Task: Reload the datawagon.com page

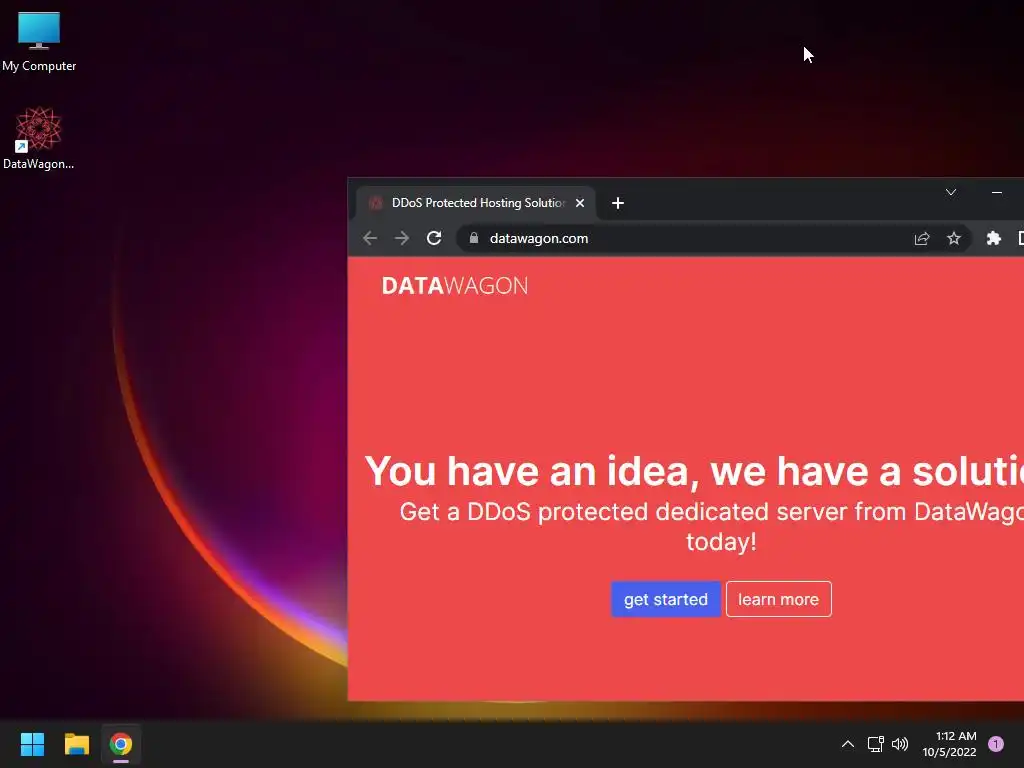Action: coord(434,238)
